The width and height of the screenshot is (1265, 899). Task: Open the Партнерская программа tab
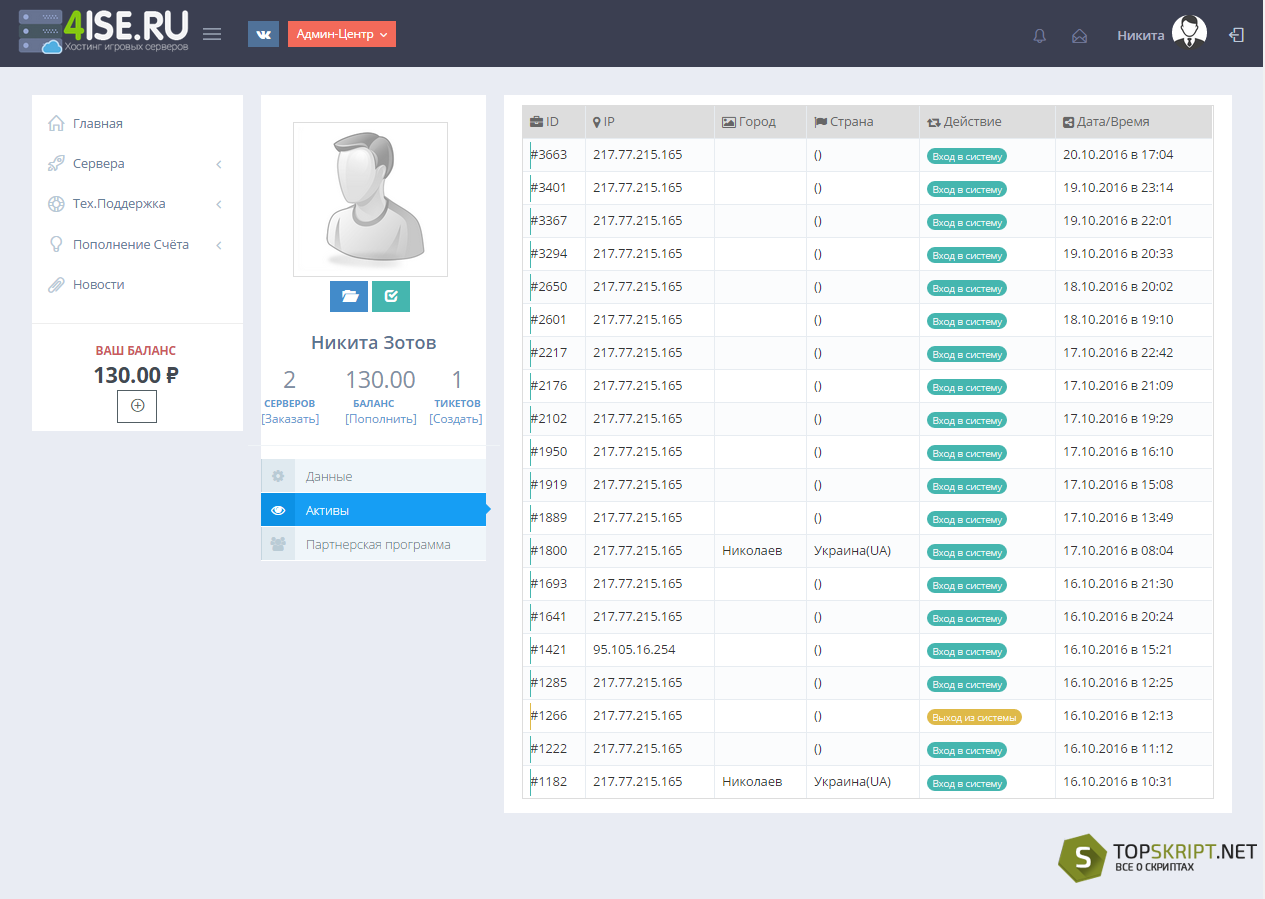(373, 544)
